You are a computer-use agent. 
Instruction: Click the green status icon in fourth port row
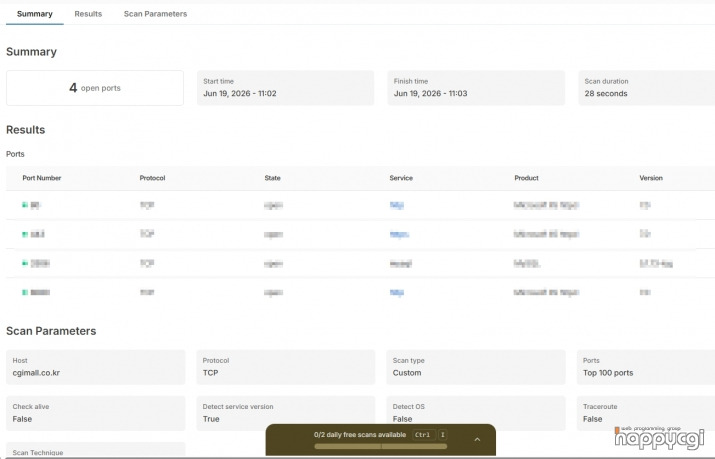pyautogui.click(x=25, y=292)
